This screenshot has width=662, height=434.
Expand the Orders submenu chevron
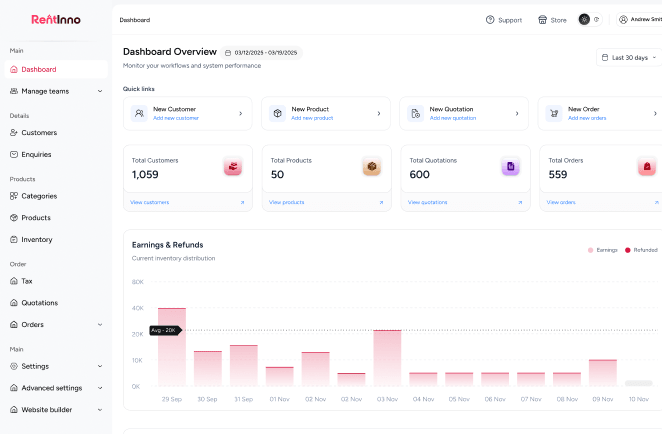click(100, 325)
